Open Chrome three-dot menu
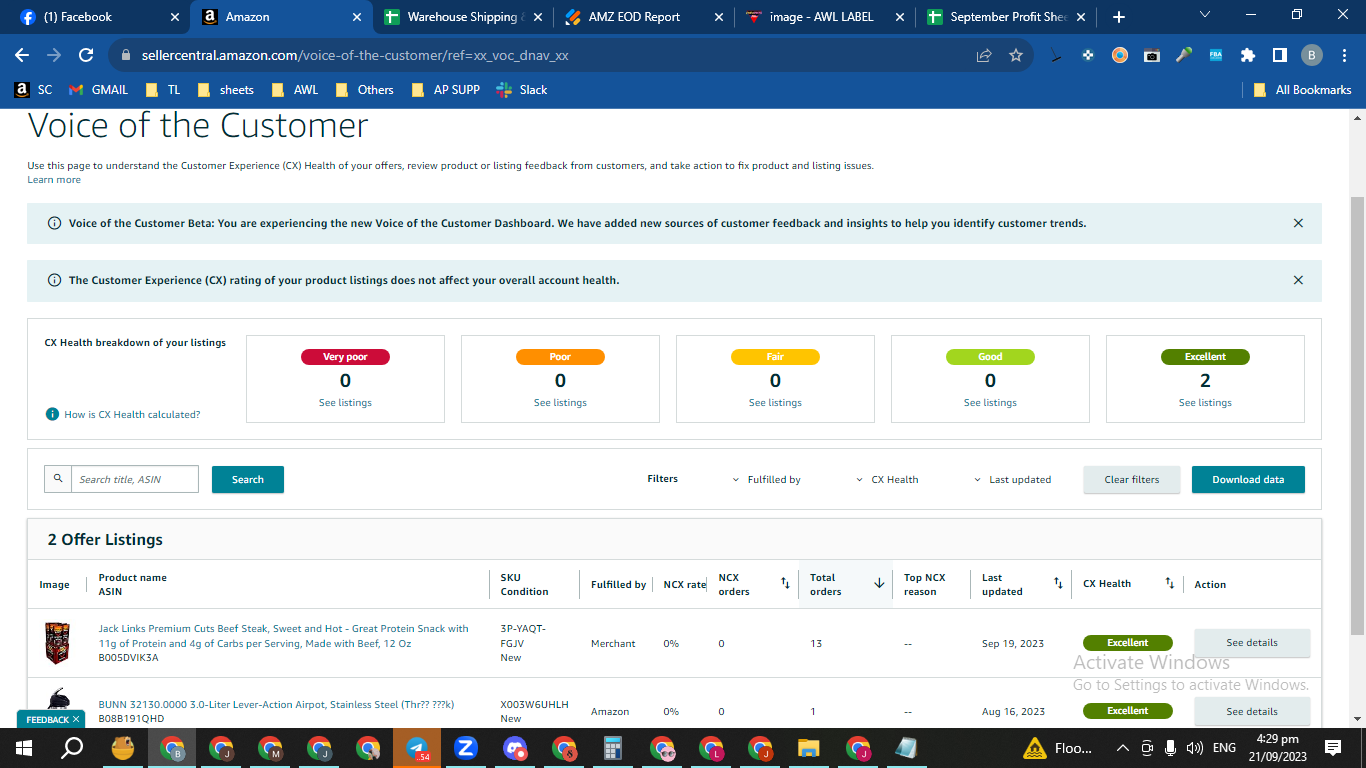1366x768 pixels. click(x=1344, y=56)
